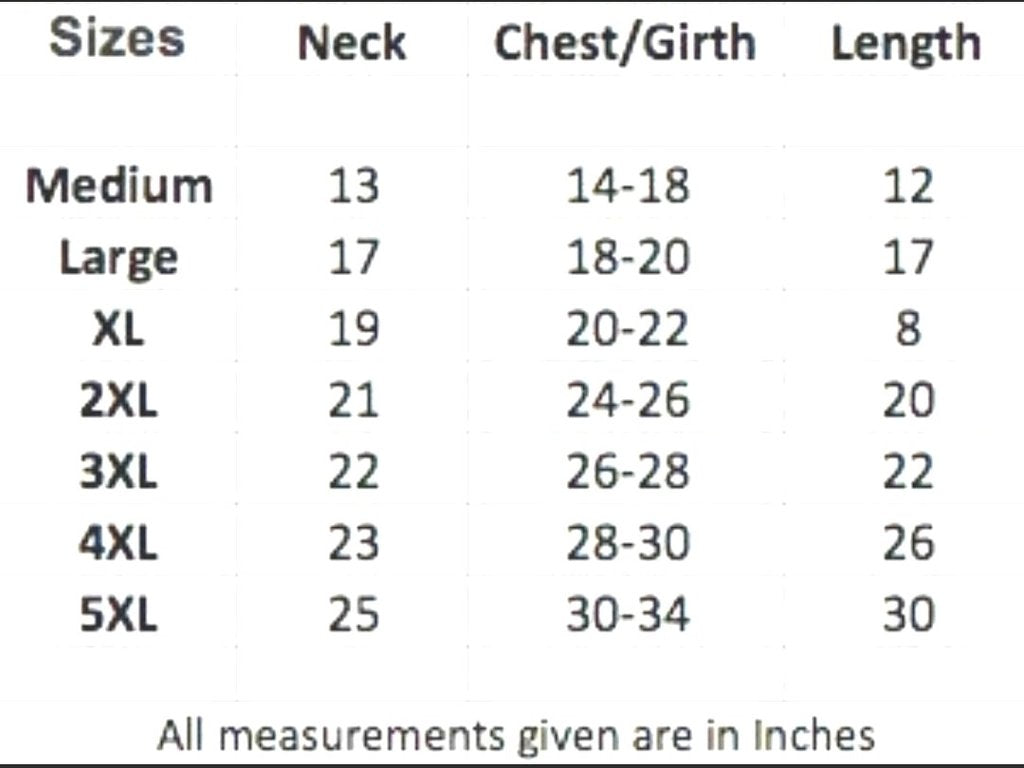Click the "All measurements given are in Inches" note
Viewport: 1024px width, 768px height.
tap(516, 735)
